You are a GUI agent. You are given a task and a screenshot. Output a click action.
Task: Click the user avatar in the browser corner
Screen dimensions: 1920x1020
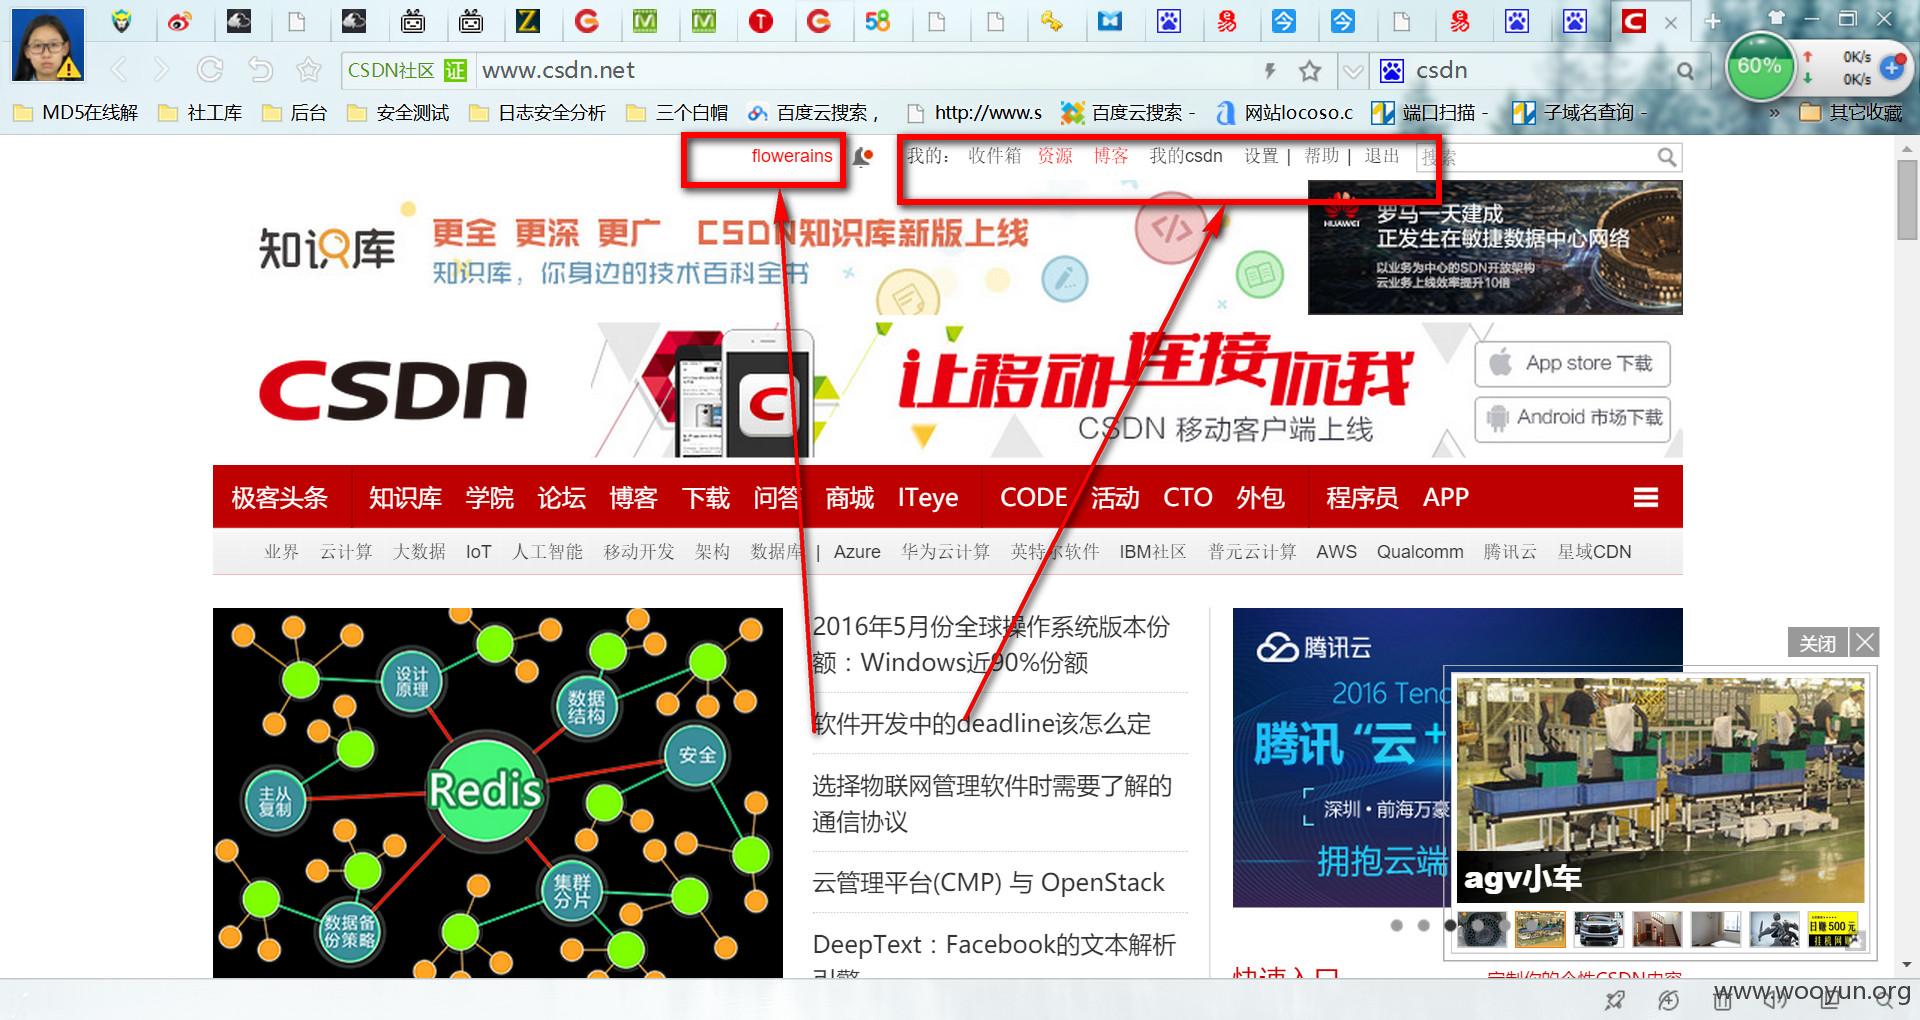coord(47,45)
